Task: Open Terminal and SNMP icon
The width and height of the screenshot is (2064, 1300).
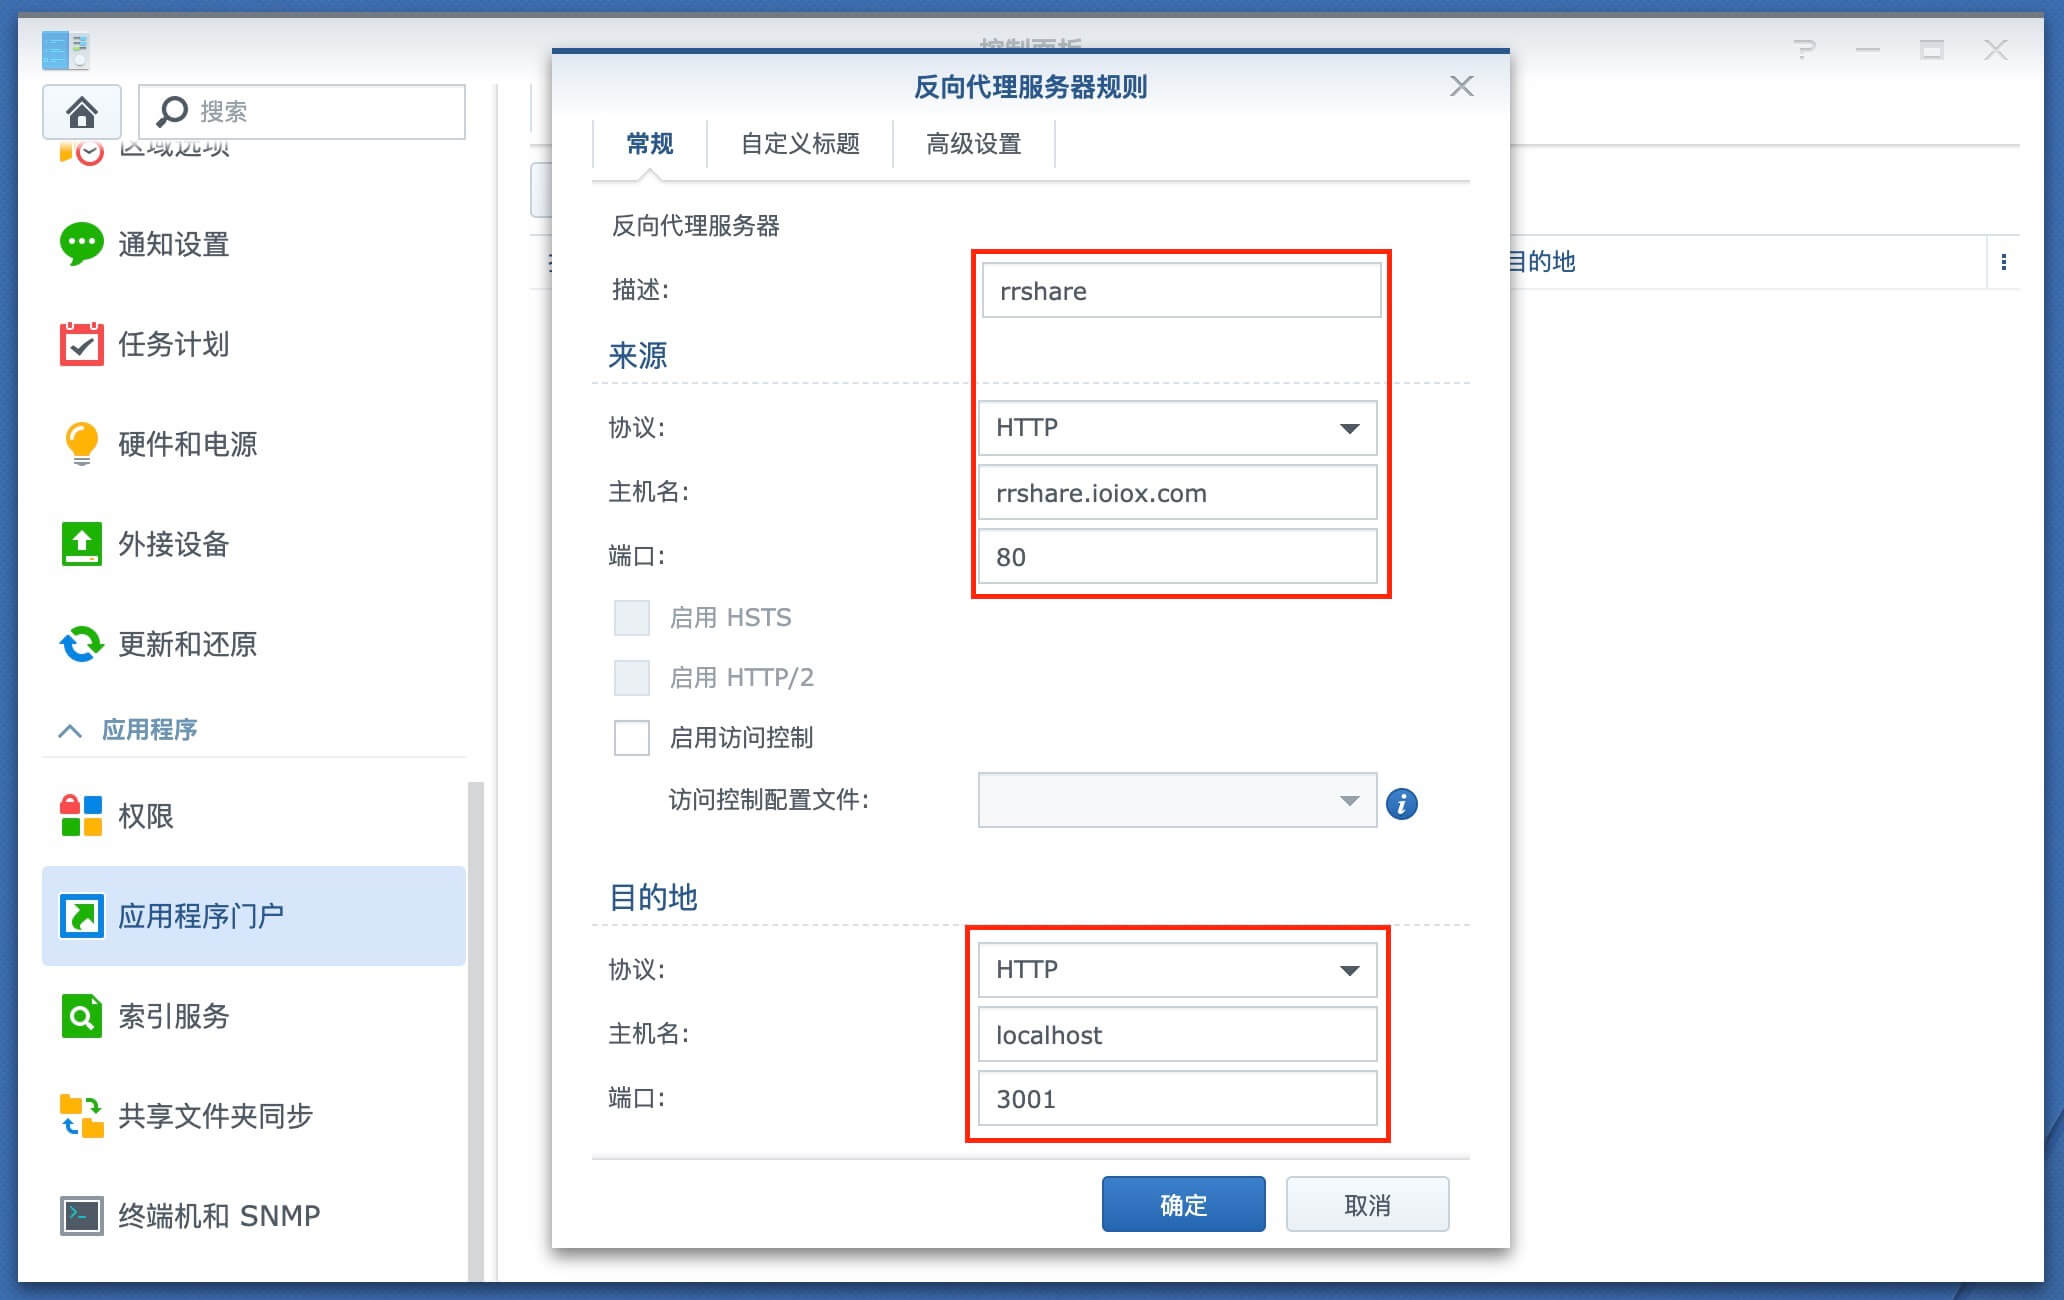Action: point(81,1216)
